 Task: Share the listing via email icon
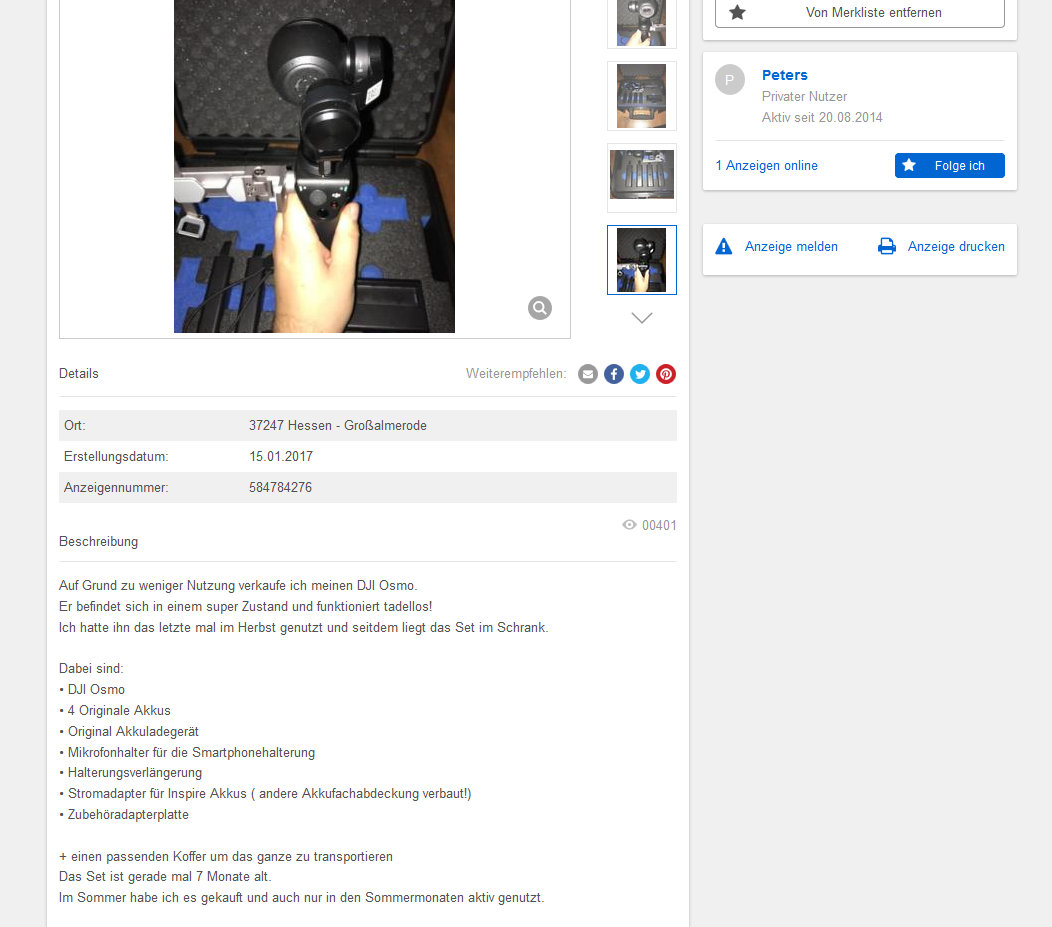588,374
